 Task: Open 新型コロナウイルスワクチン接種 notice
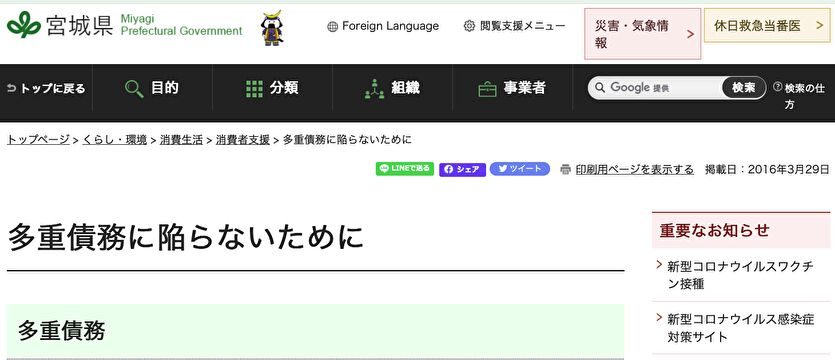pos(741,275)
